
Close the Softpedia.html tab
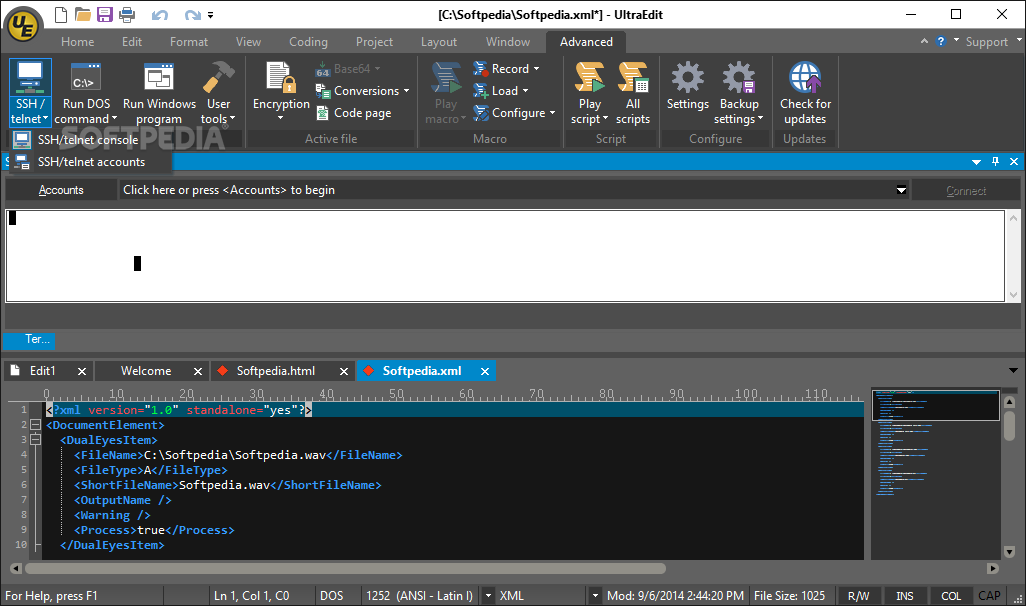tap(344, 372)
